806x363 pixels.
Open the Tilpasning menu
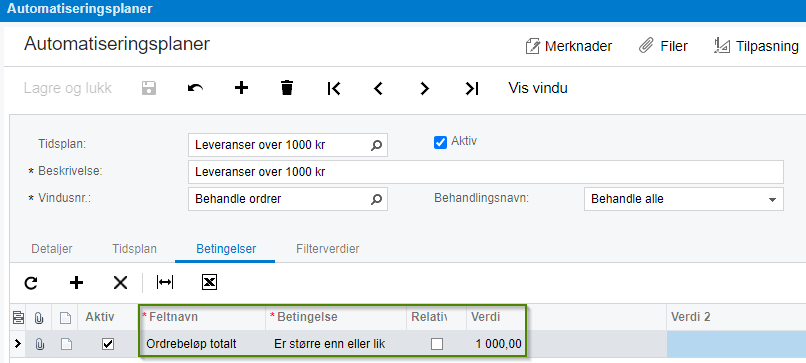tap(757, 46)
